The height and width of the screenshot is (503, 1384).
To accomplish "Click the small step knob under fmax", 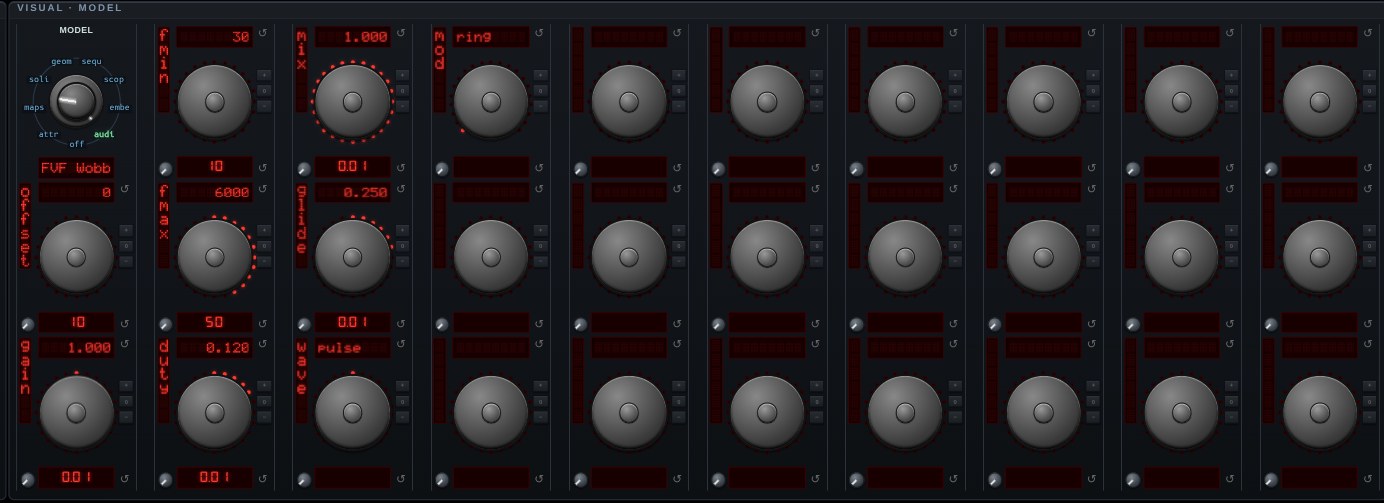I will 165,325.
